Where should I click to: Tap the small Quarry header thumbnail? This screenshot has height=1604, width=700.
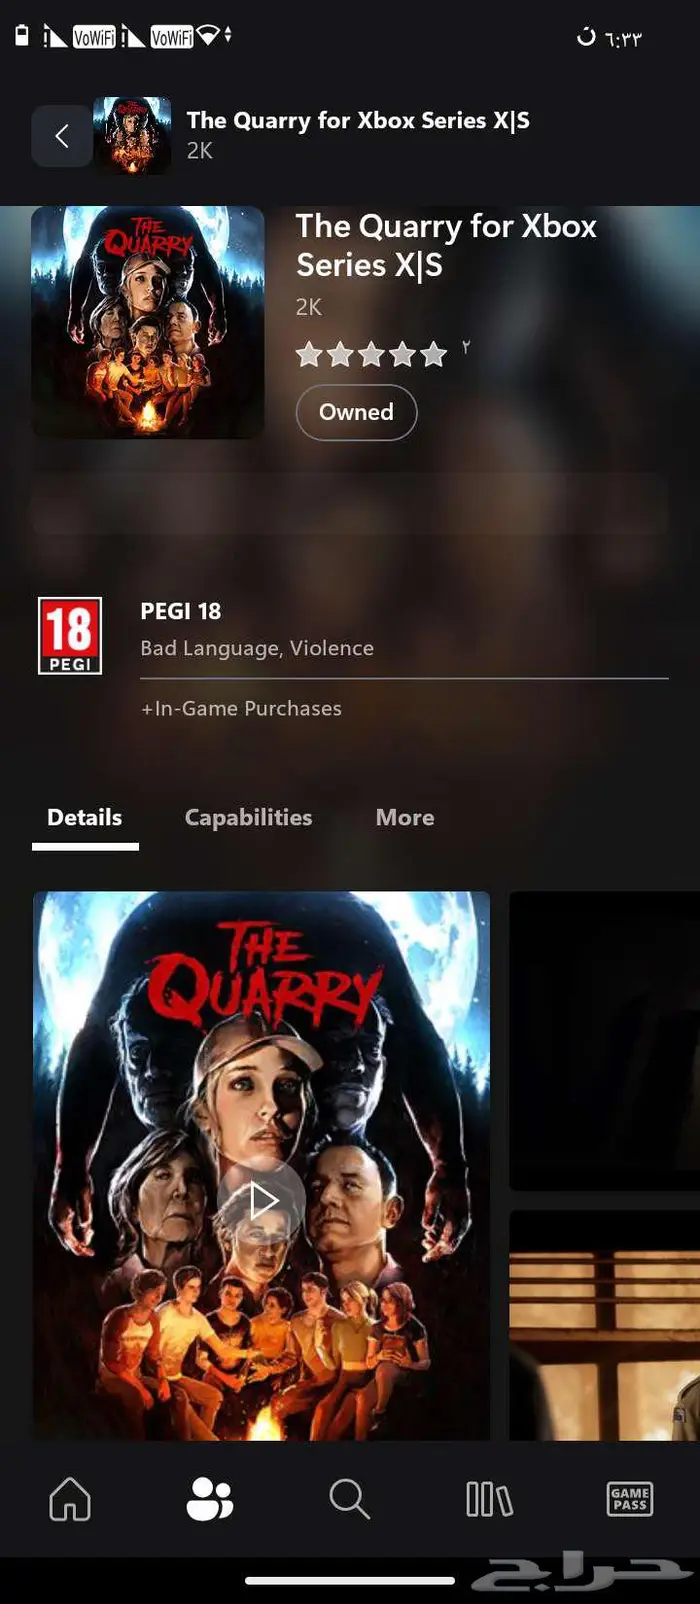pyautogui.click(x=132, y=136)
